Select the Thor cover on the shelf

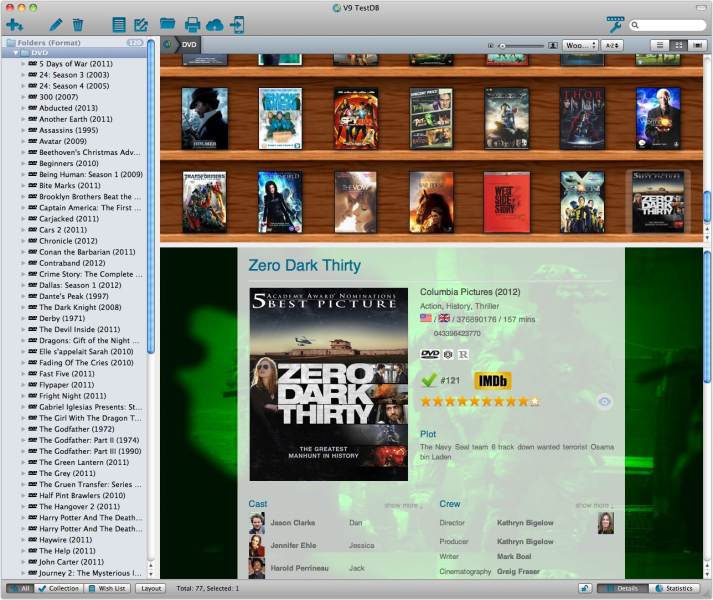(582, 118)
